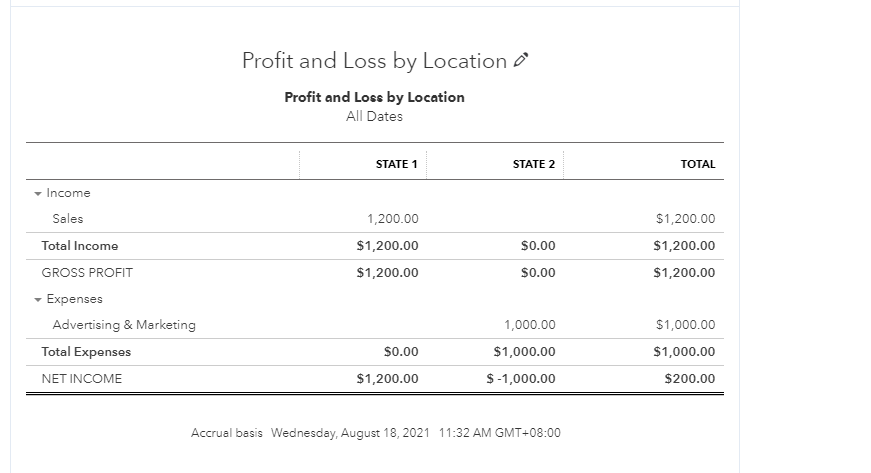
Task: Select the Sales row label
Action: click(68, 219)
